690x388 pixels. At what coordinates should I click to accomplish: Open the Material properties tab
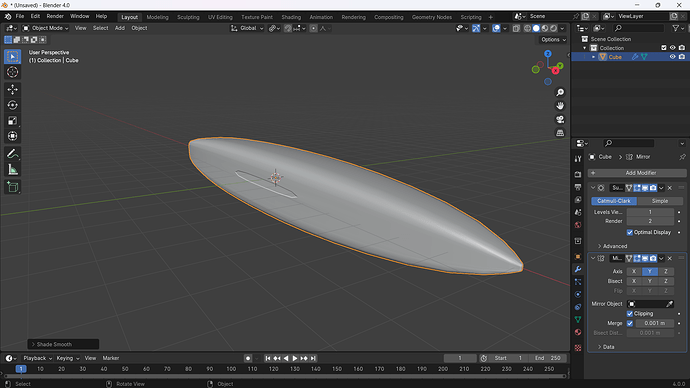point(578,332)
